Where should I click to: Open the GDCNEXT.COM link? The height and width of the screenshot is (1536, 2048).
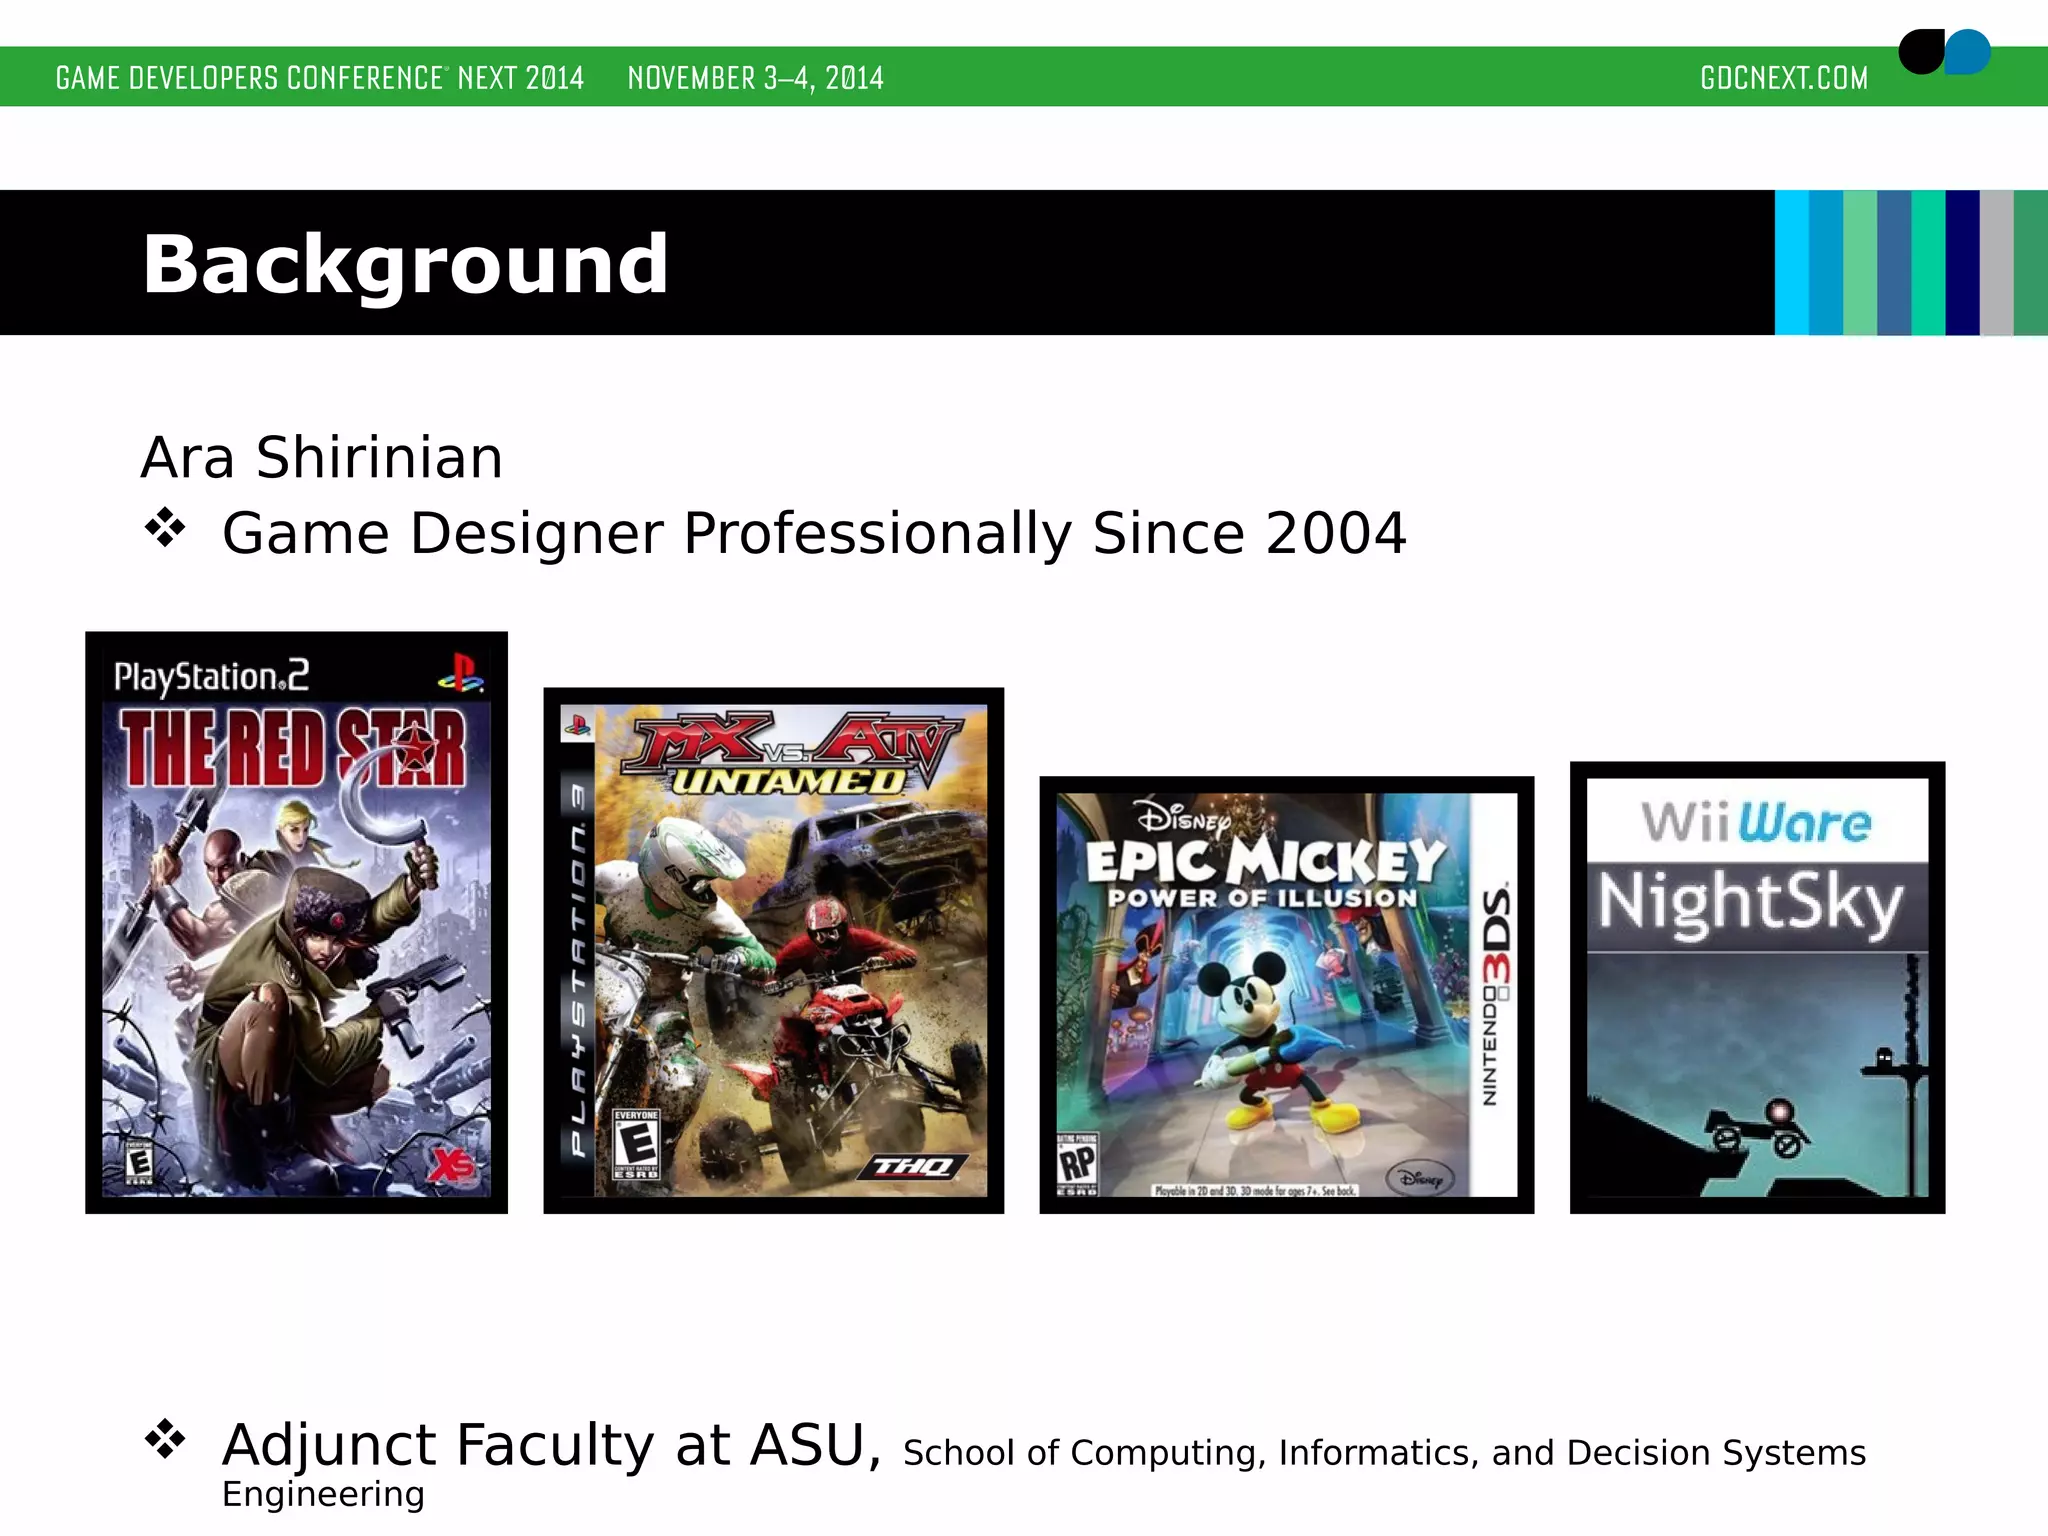[1784, 78]
